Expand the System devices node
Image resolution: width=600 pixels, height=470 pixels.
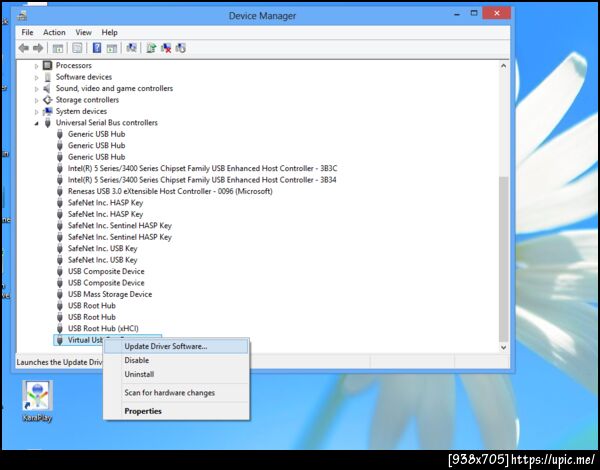coord(37,112)
